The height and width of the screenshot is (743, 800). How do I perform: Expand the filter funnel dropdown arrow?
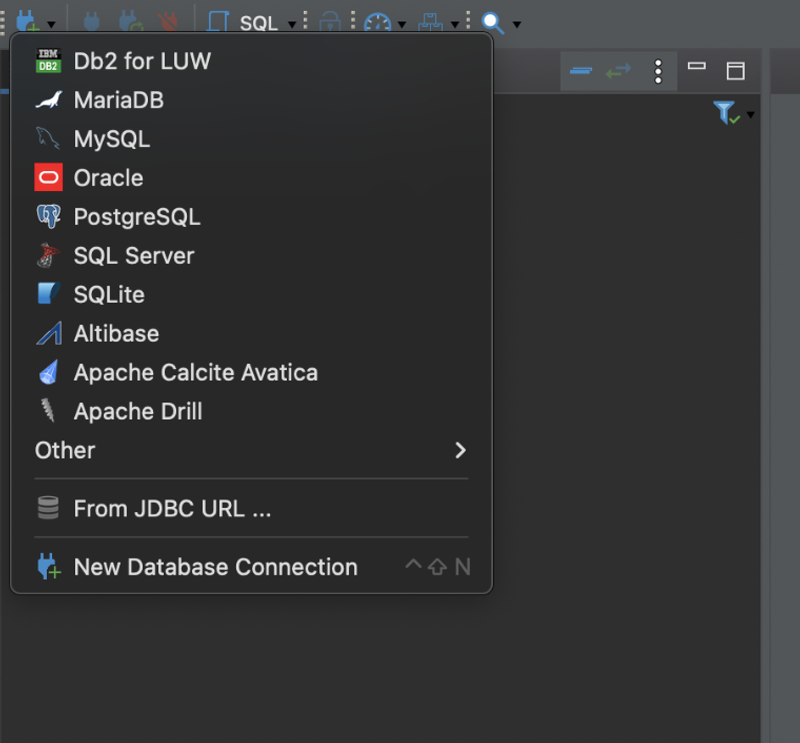[751, 115]
